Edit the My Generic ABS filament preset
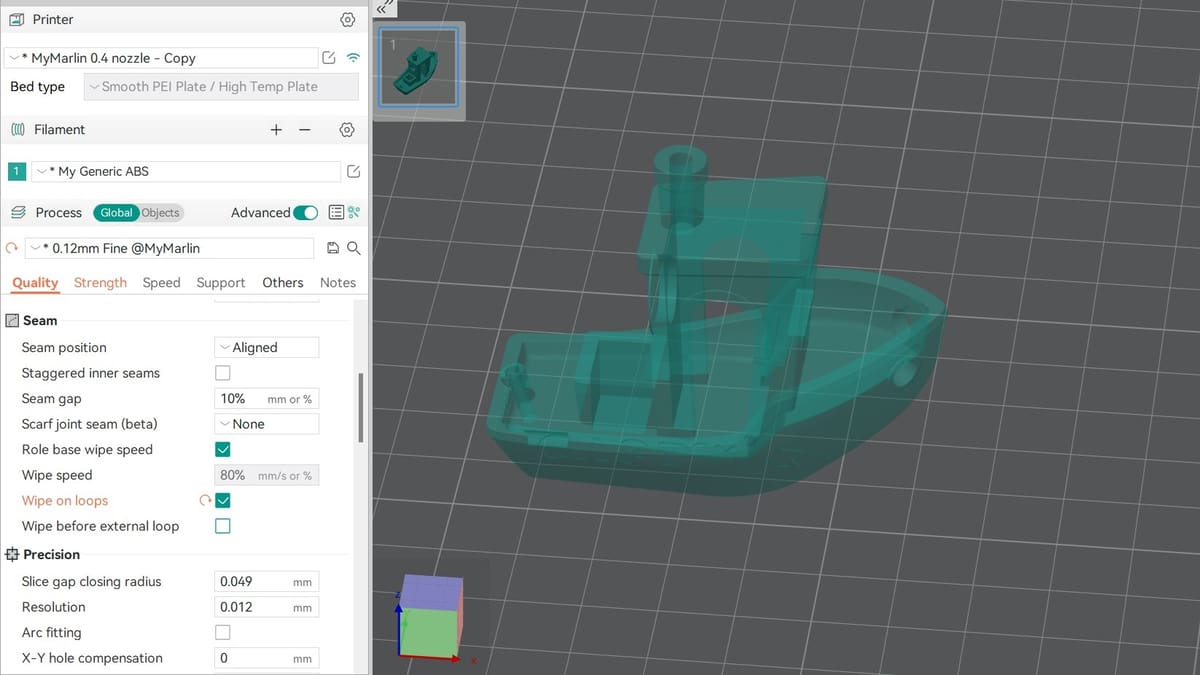This screenshot has width=1200, height=675. 353,172
